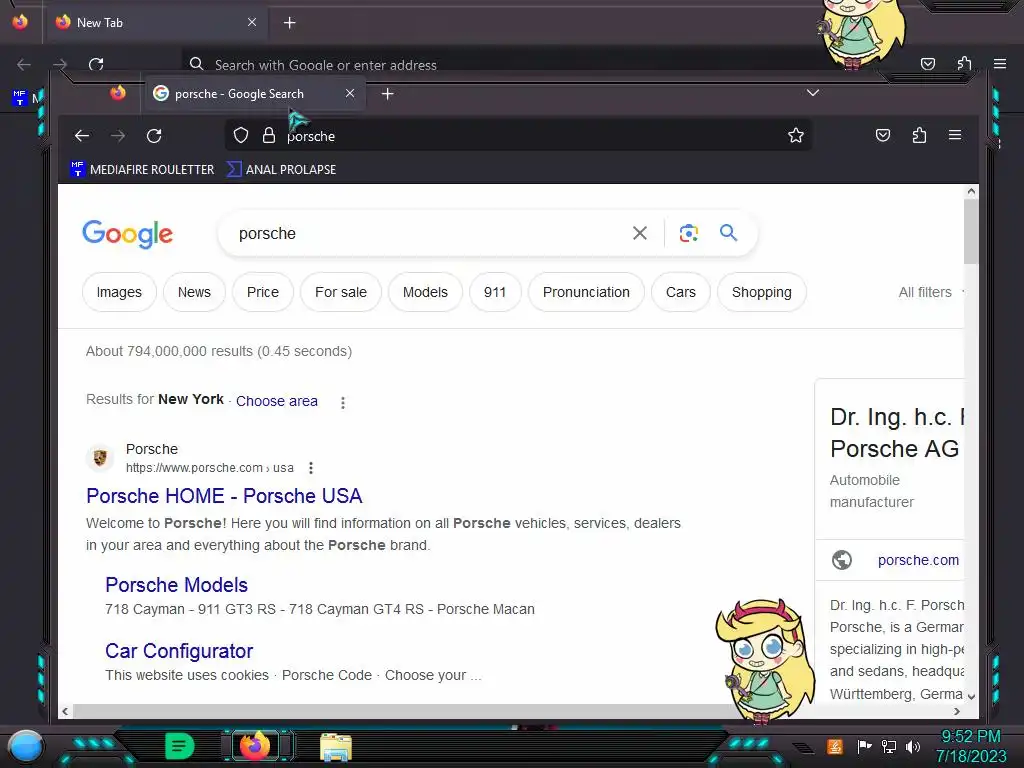Click the https://www.porsche.com › usa url text
The height and width of the screenshot is (768, 1024).
pos(210,468)
